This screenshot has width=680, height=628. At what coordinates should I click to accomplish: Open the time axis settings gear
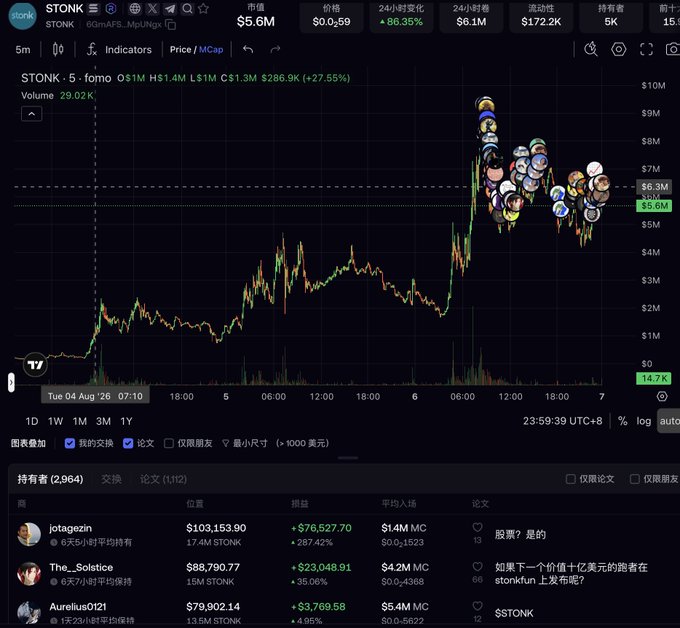coord(662,396)
